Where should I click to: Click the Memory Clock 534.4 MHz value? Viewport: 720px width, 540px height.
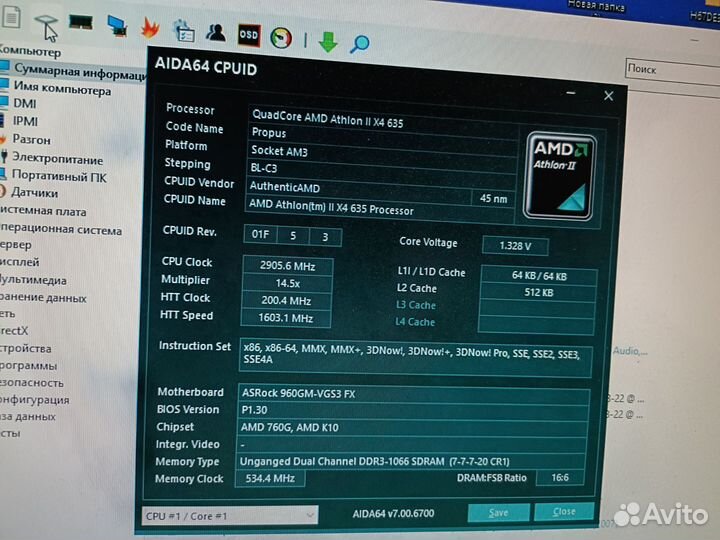(270, 478)
